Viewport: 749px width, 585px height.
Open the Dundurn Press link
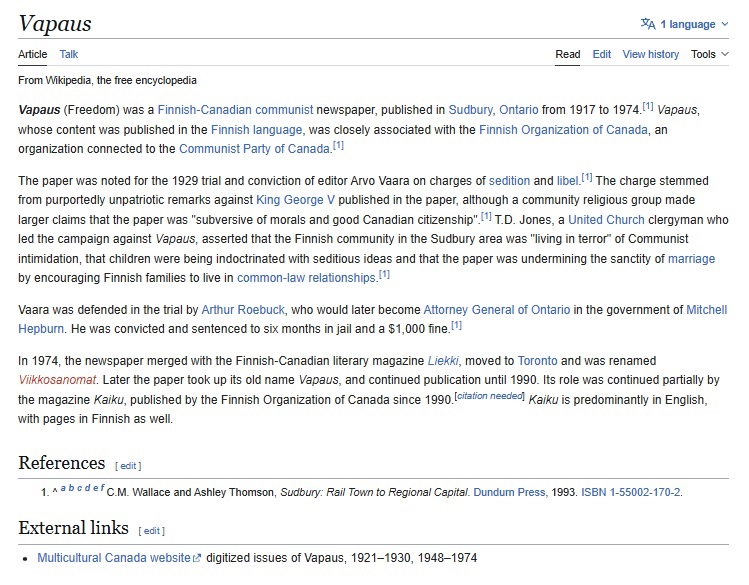509,492
